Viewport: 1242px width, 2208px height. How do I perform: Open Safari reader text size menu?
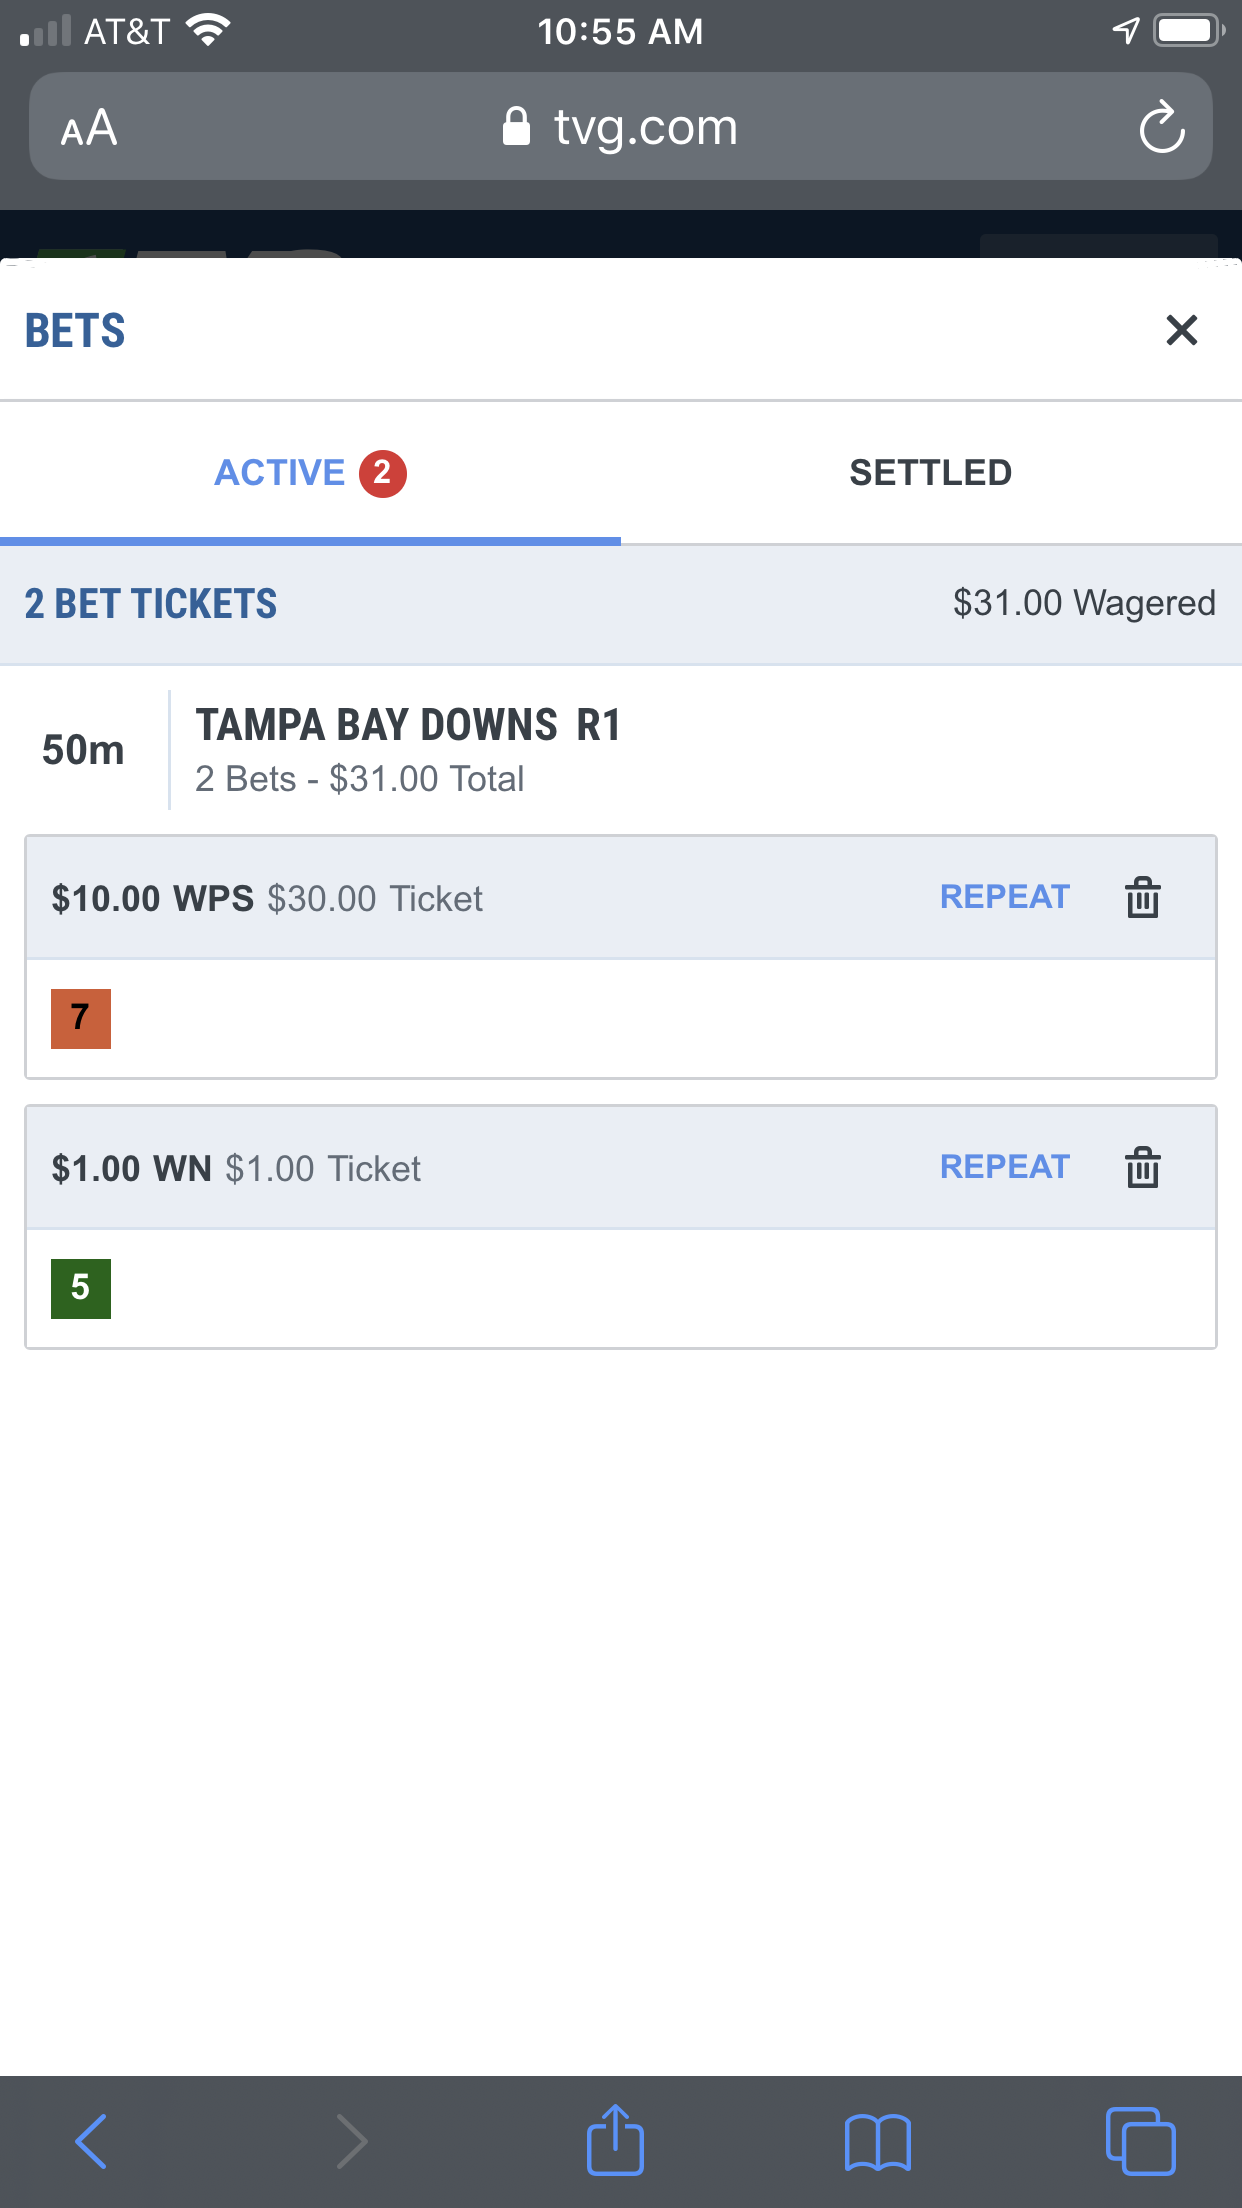(x=89, y=128)
